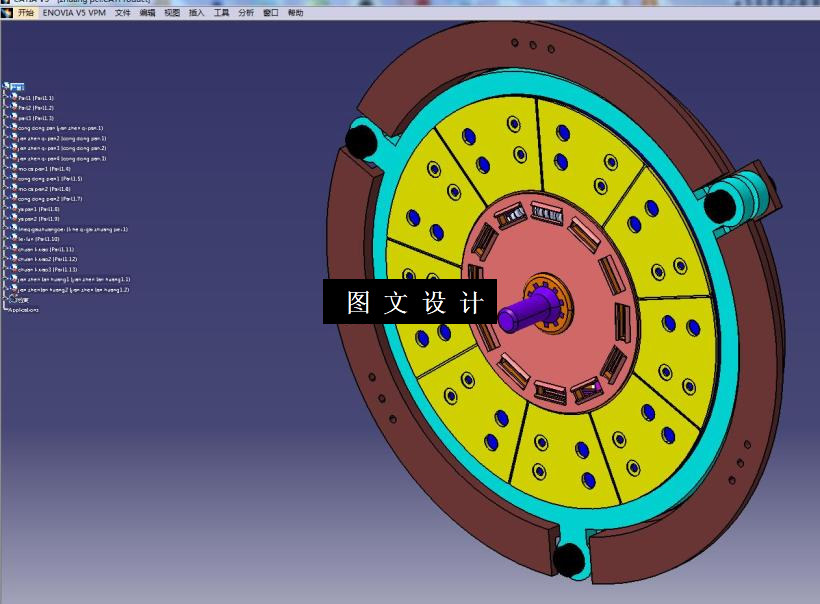Select the row ending (cong dong pan.1)
Viewport: 820px width, 604px height.
point(62,139)
